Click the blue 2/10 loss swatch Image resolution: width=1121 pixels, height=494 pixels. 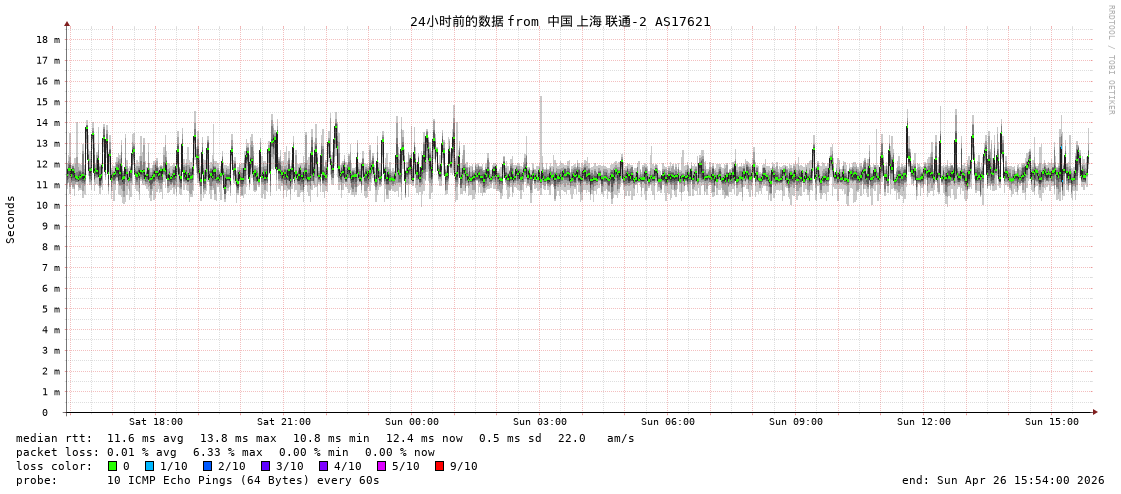207,466
